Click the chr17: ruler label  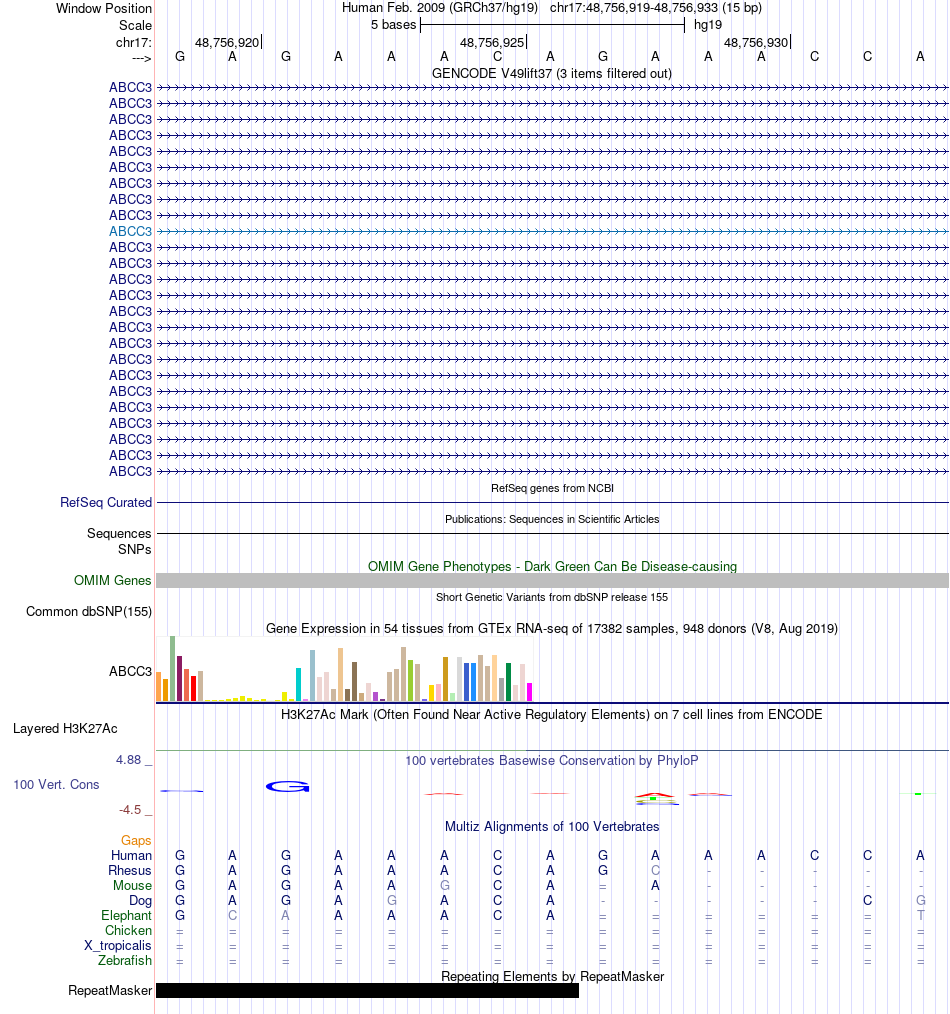coord(133,43)
